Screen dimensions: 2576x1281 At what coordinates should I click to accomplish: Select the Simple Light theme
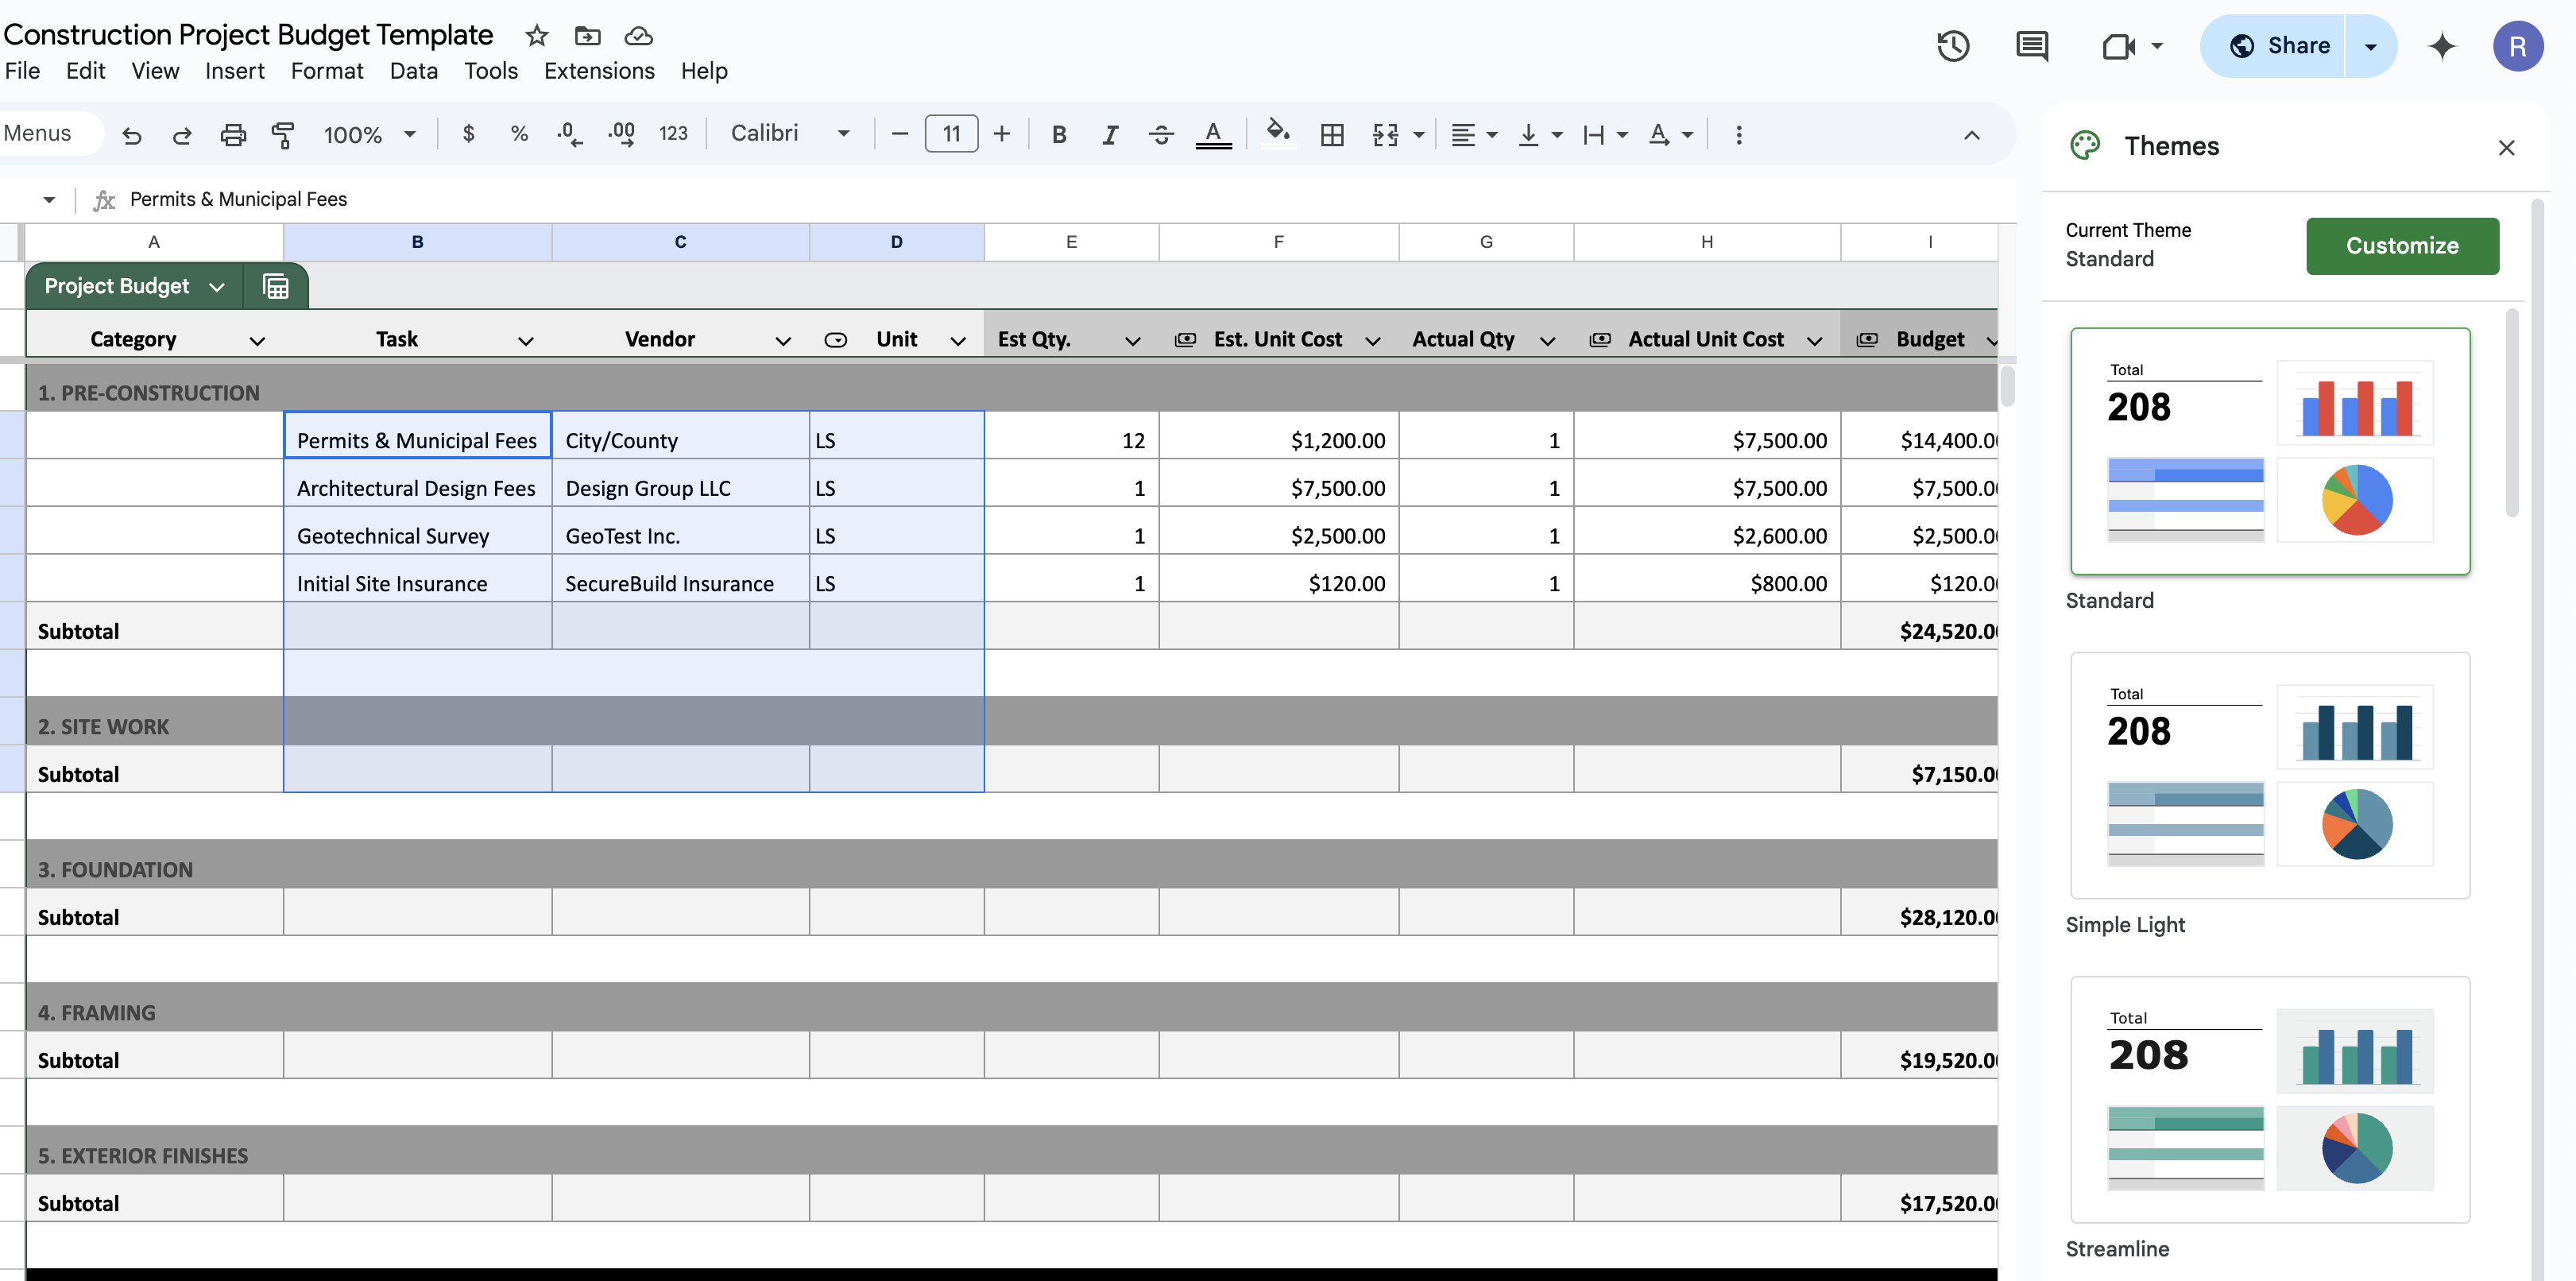2269,775
